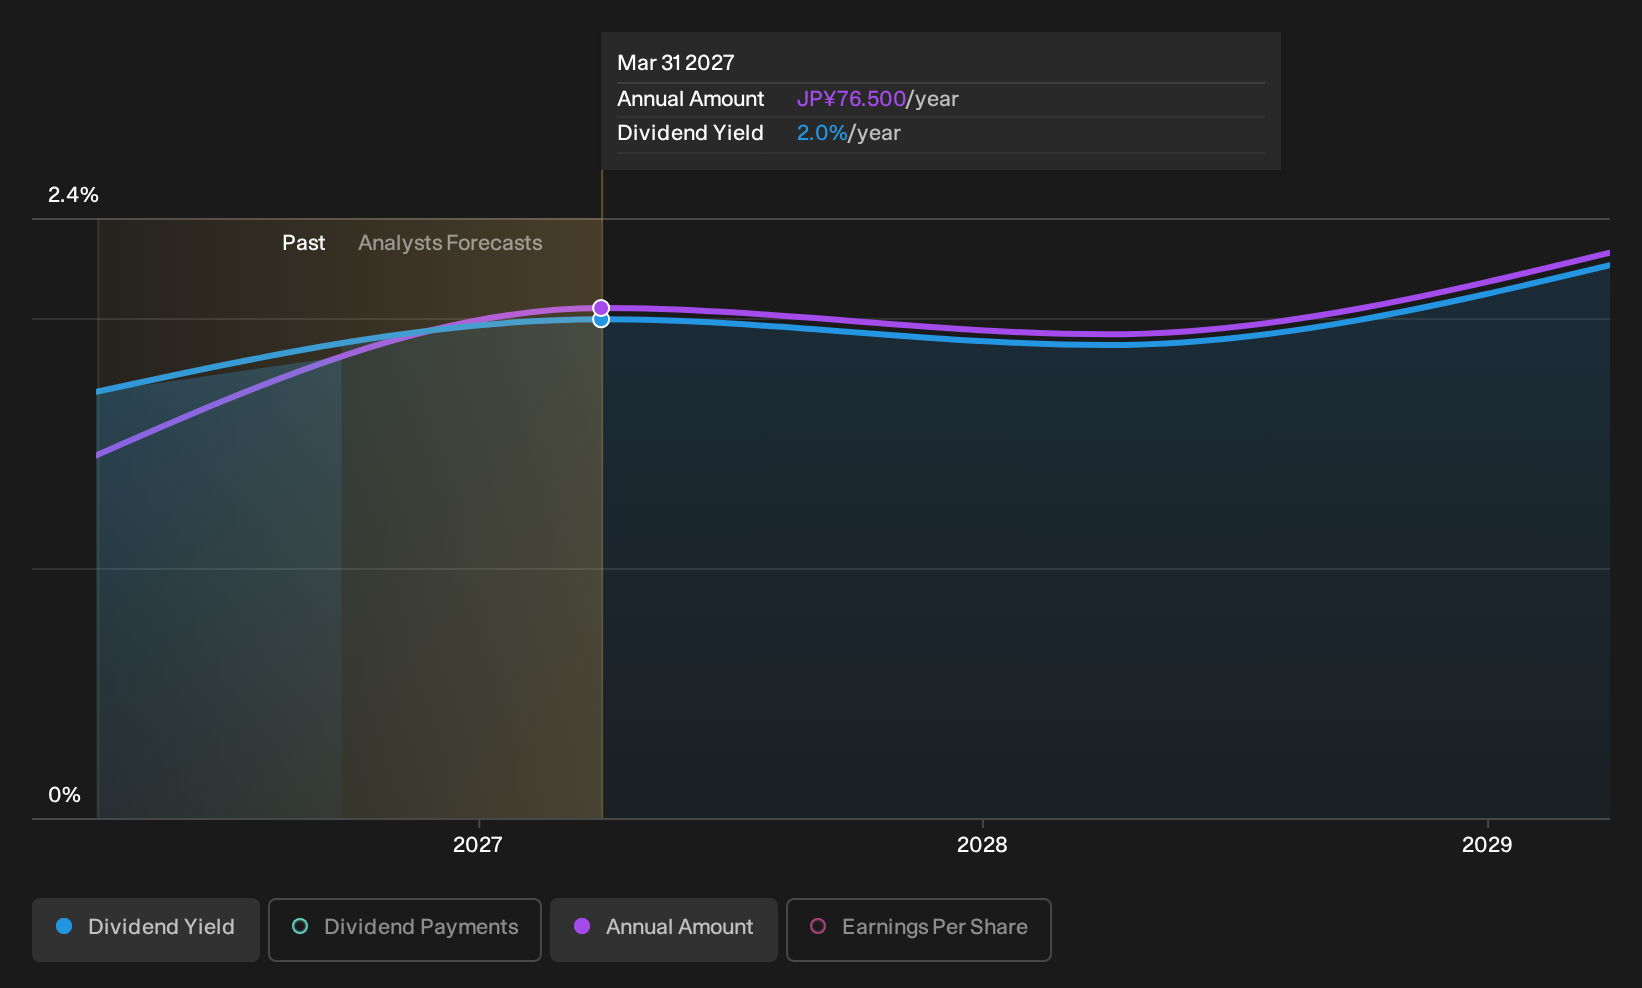Click the Analysts Forecasts label

pyautogui.click(x=450, y=243)
